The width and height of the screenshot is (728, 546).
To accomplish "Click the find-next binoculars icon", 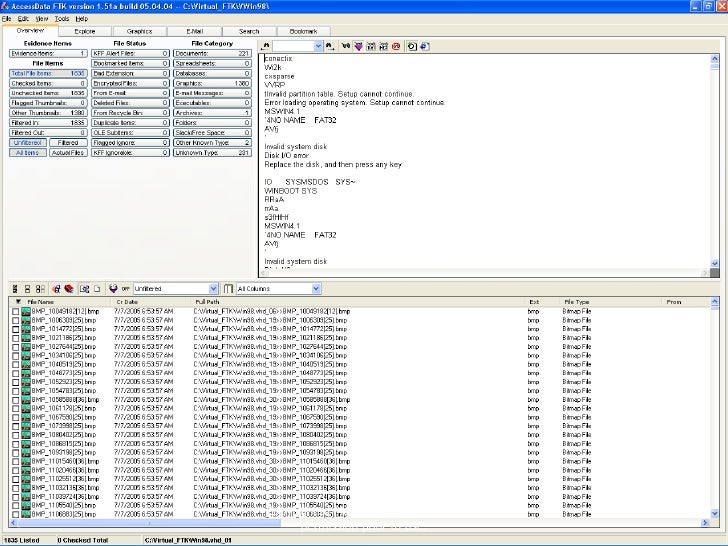I will pyautogui.click(x=329, y=46).
